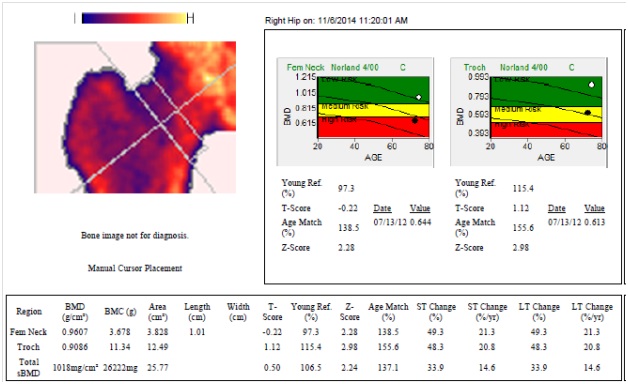Click the Date header under Fem Neck

click(382, 208)
